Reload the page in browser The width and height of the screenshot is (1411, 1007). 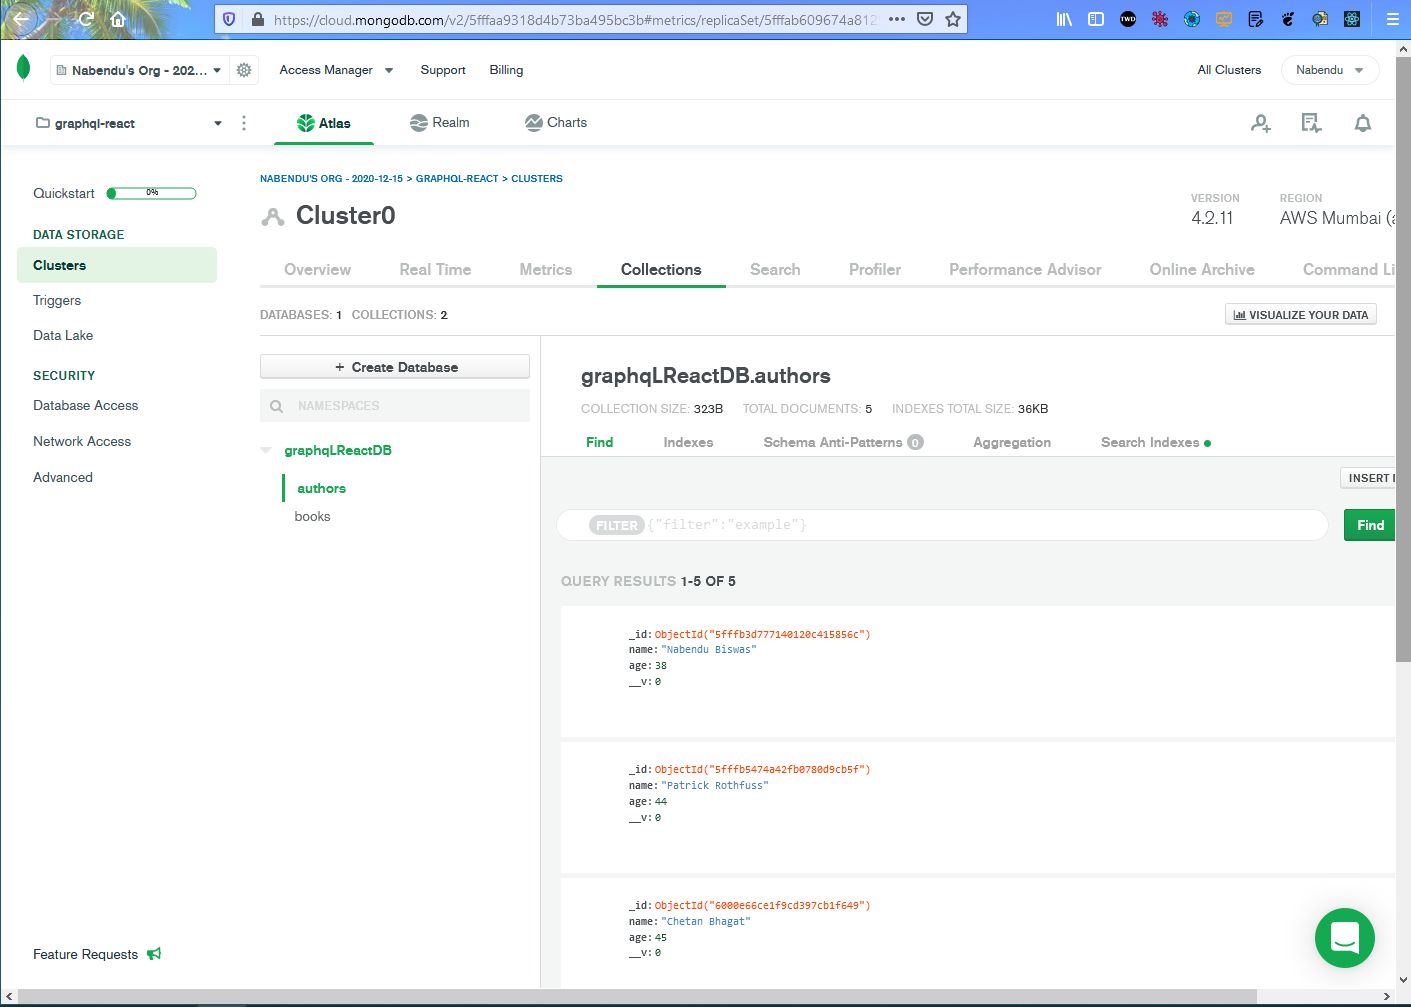tap(86, 19)
